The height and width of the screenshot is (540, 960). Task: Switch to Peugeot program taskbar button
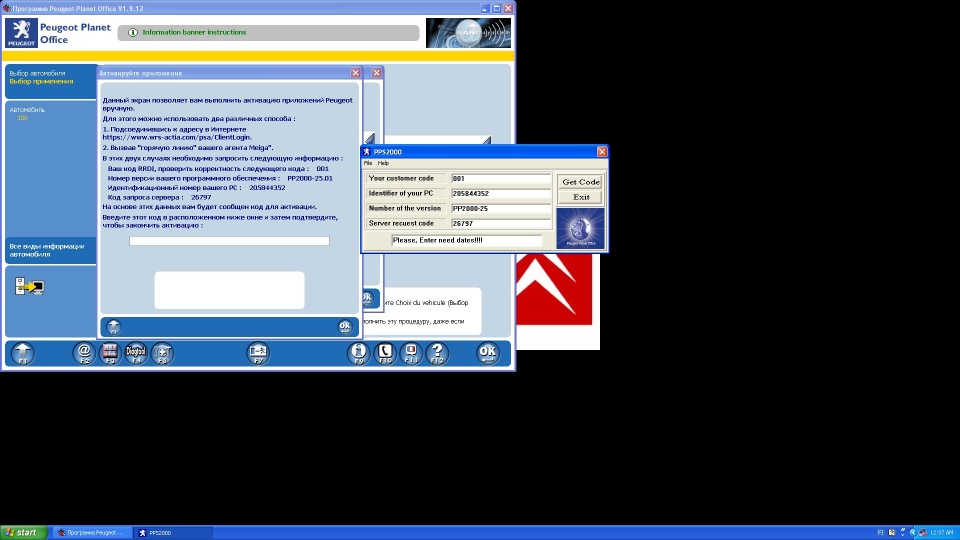click(92, 533)
